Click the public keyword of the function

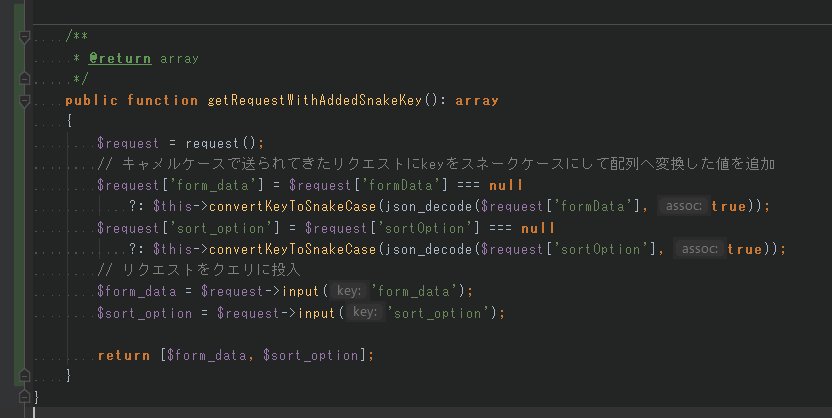(x=92, y=101)
